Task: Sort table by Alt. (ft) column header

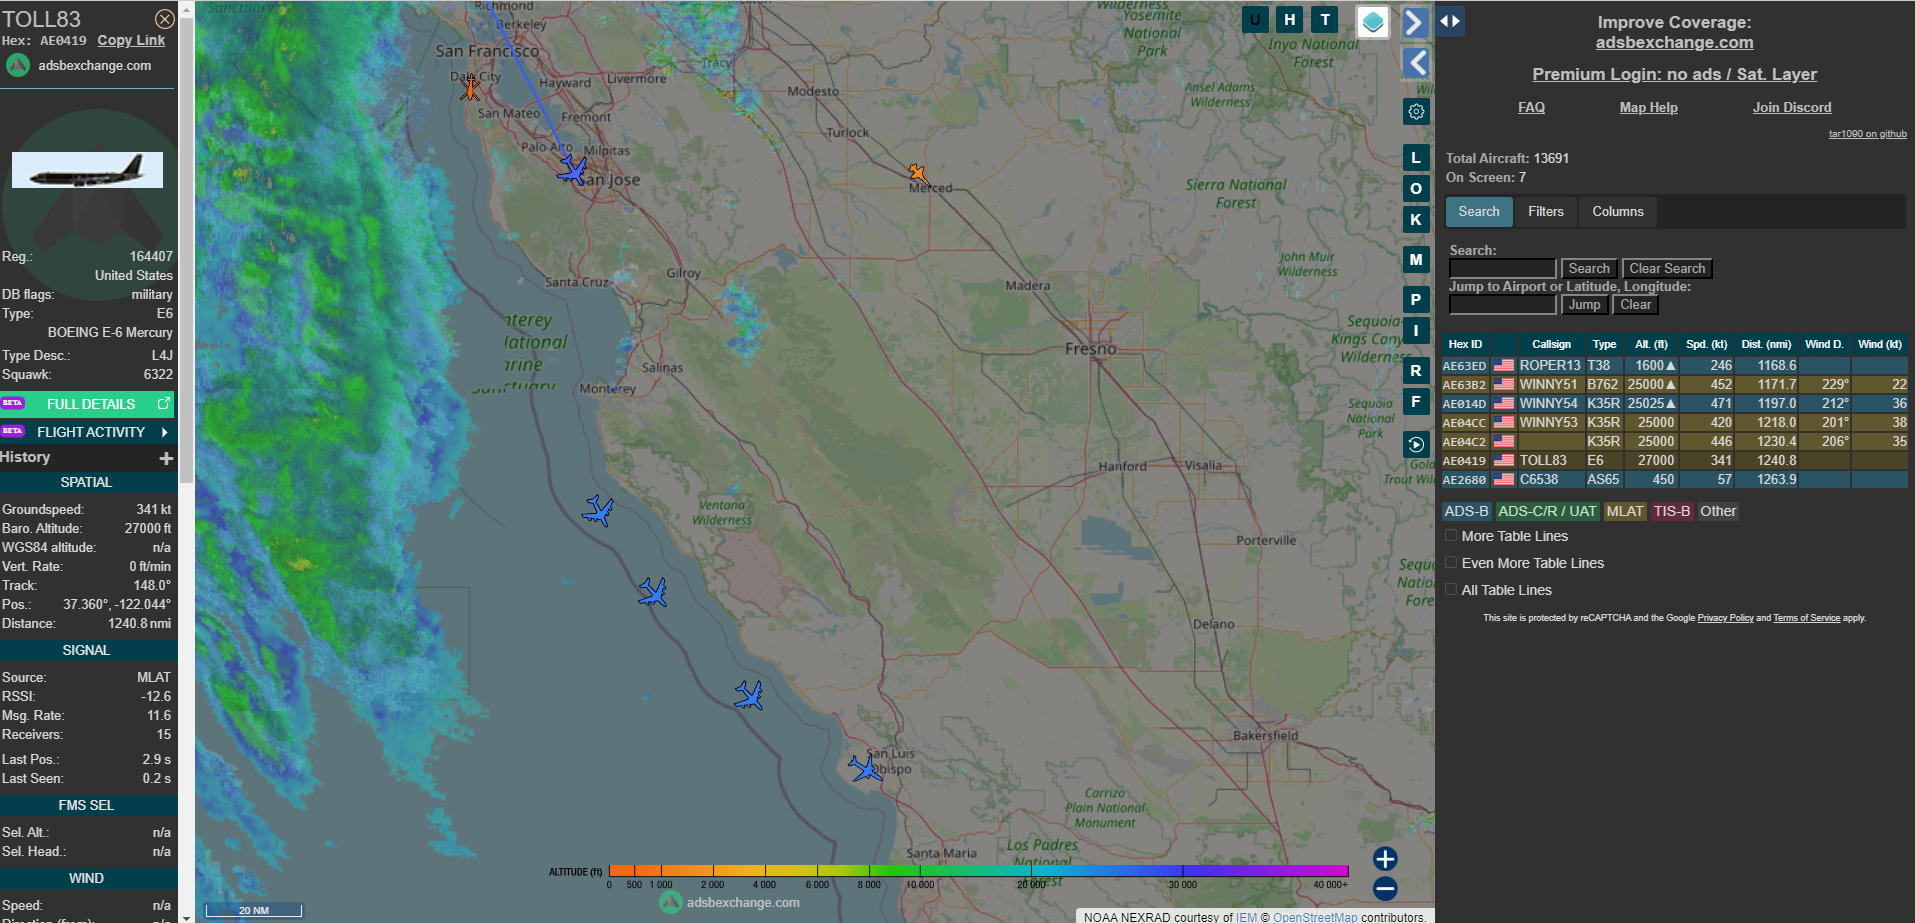Action: (1651, 345)
